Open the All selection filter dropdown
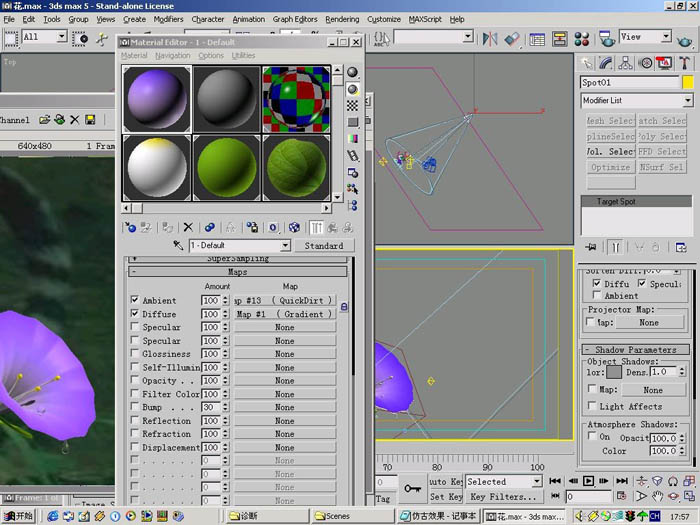The image size is (700, 525). coord(62,36)
